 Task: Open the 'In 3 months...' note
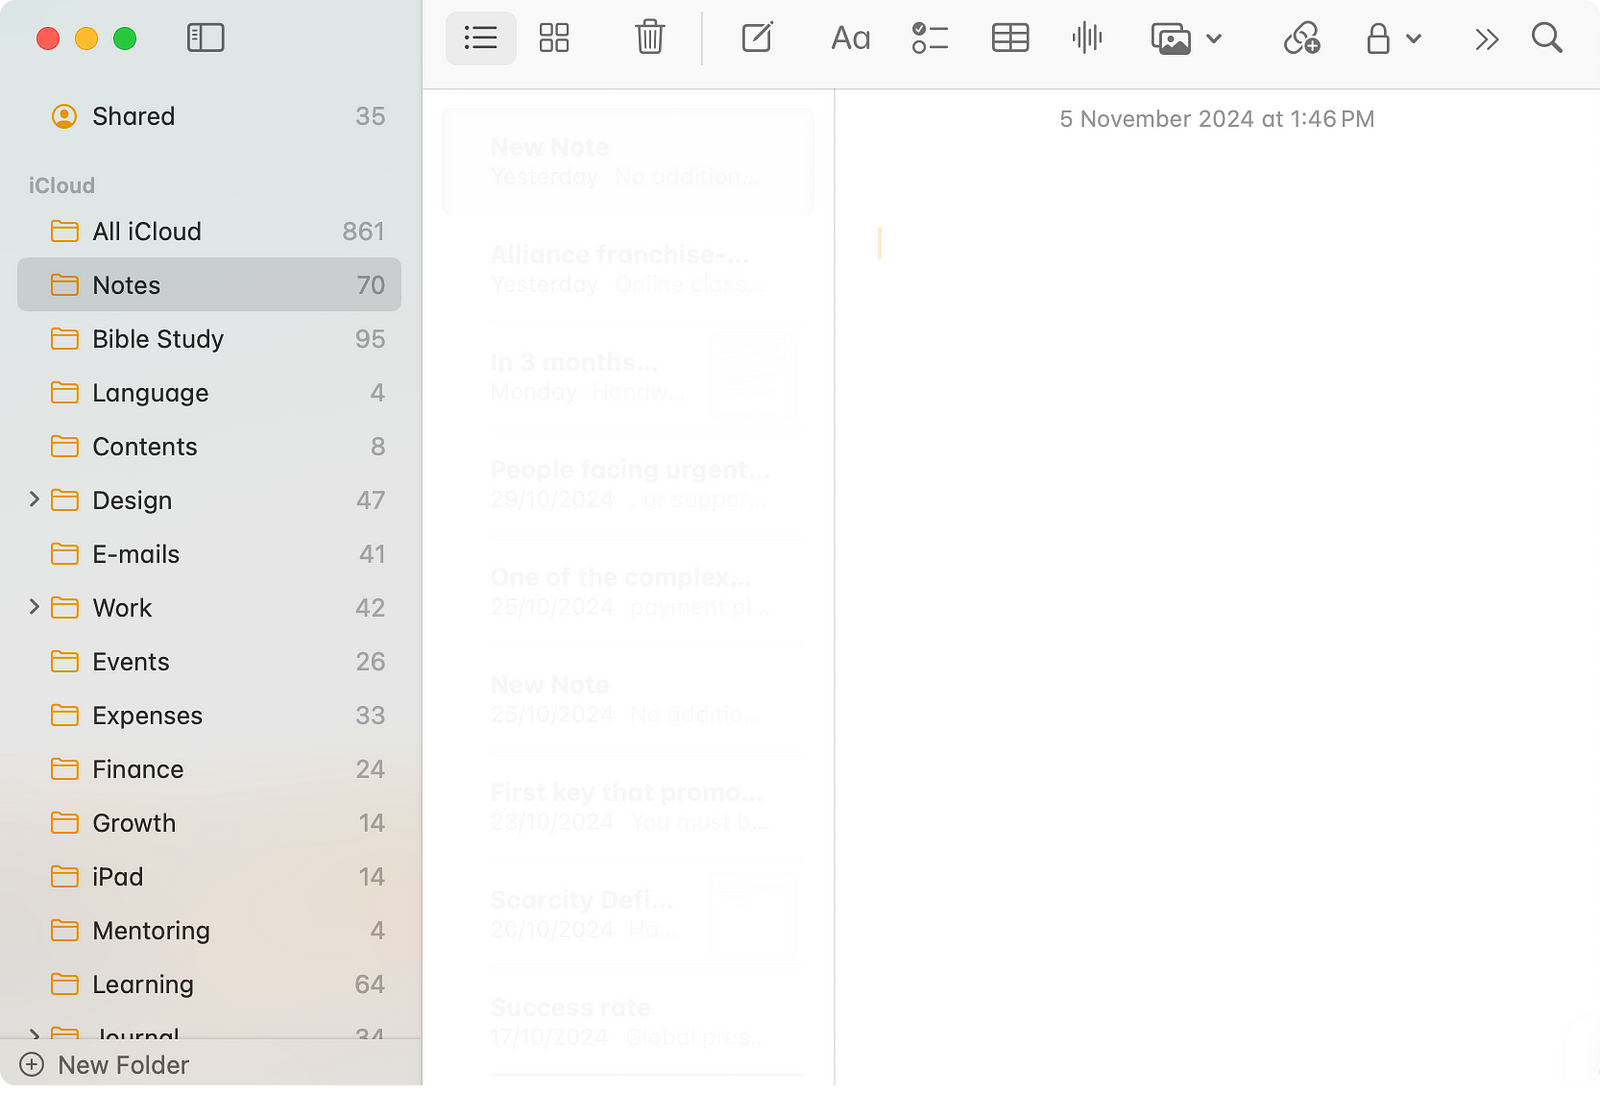tap(628, 376)
